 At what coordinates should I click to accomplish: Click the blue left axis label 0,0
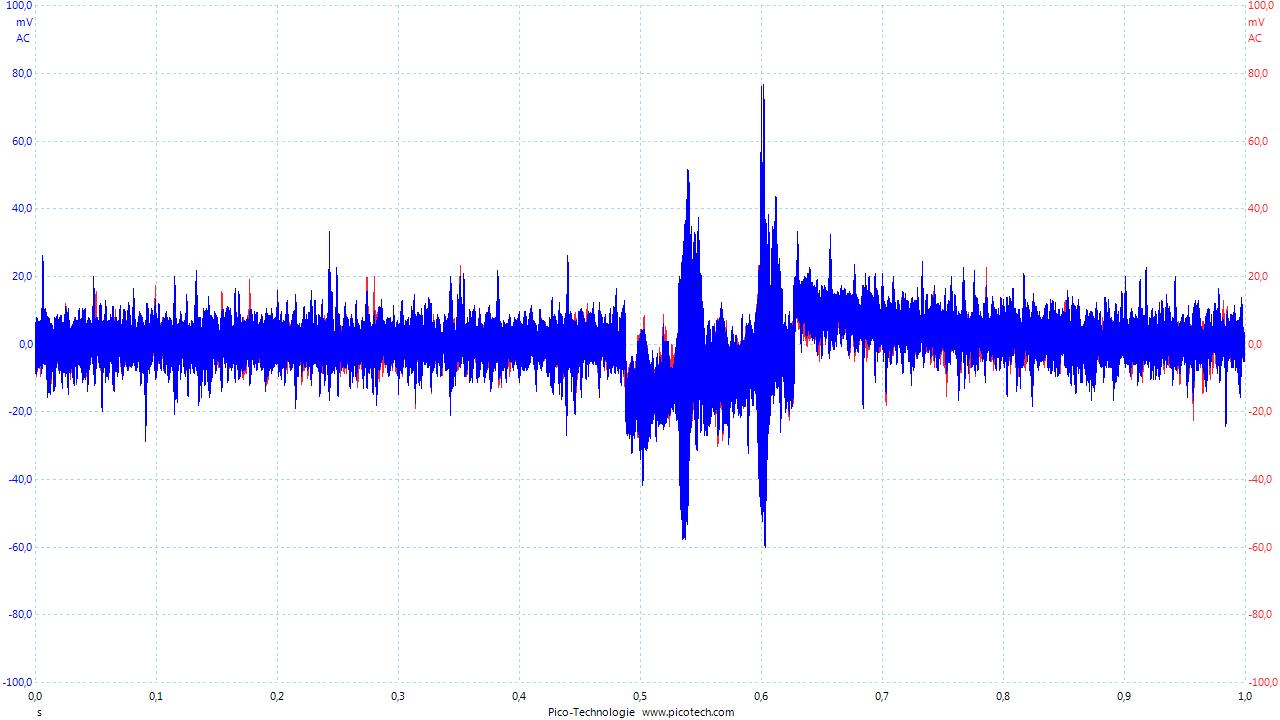coord(25,344)
